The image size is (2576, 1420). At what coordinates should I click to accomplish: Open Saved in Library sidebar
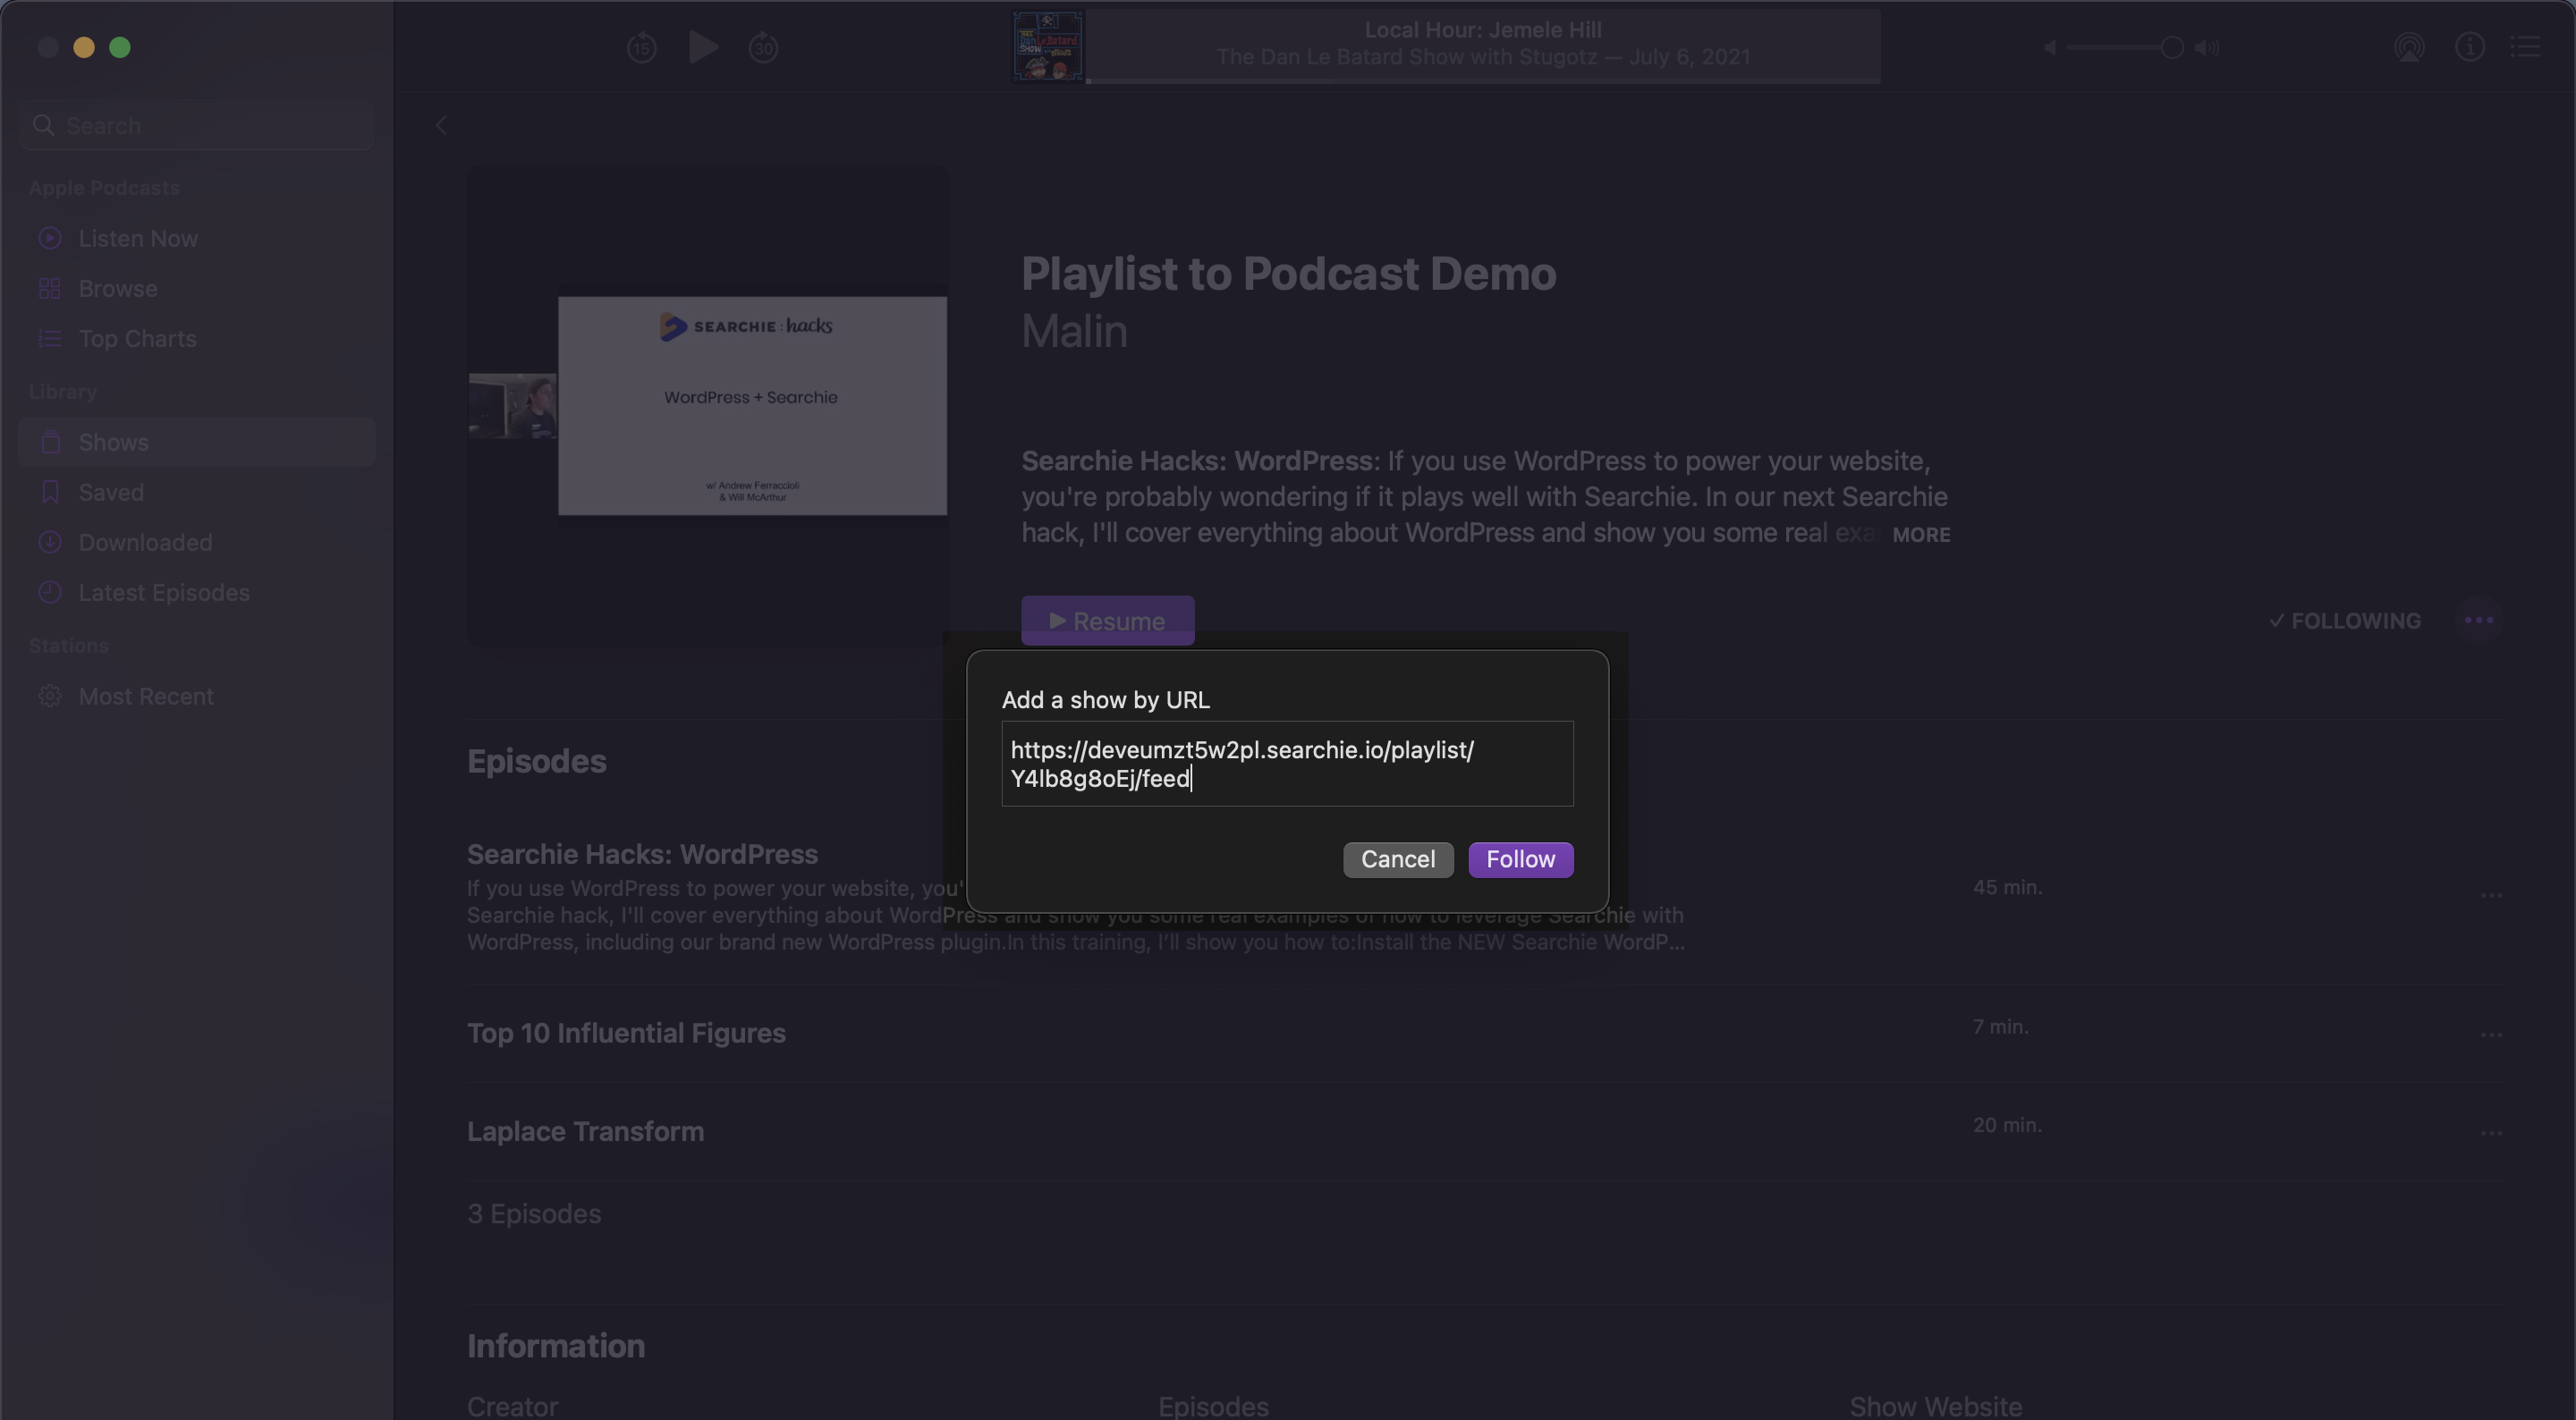click(197, 492)
